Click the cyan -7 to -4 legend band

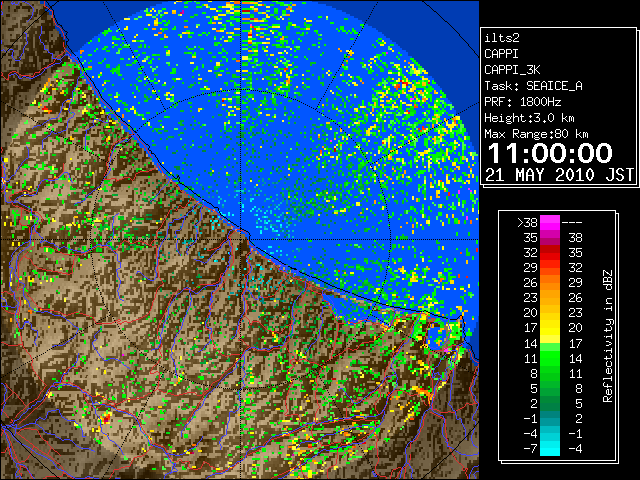[x=550, y=448]
